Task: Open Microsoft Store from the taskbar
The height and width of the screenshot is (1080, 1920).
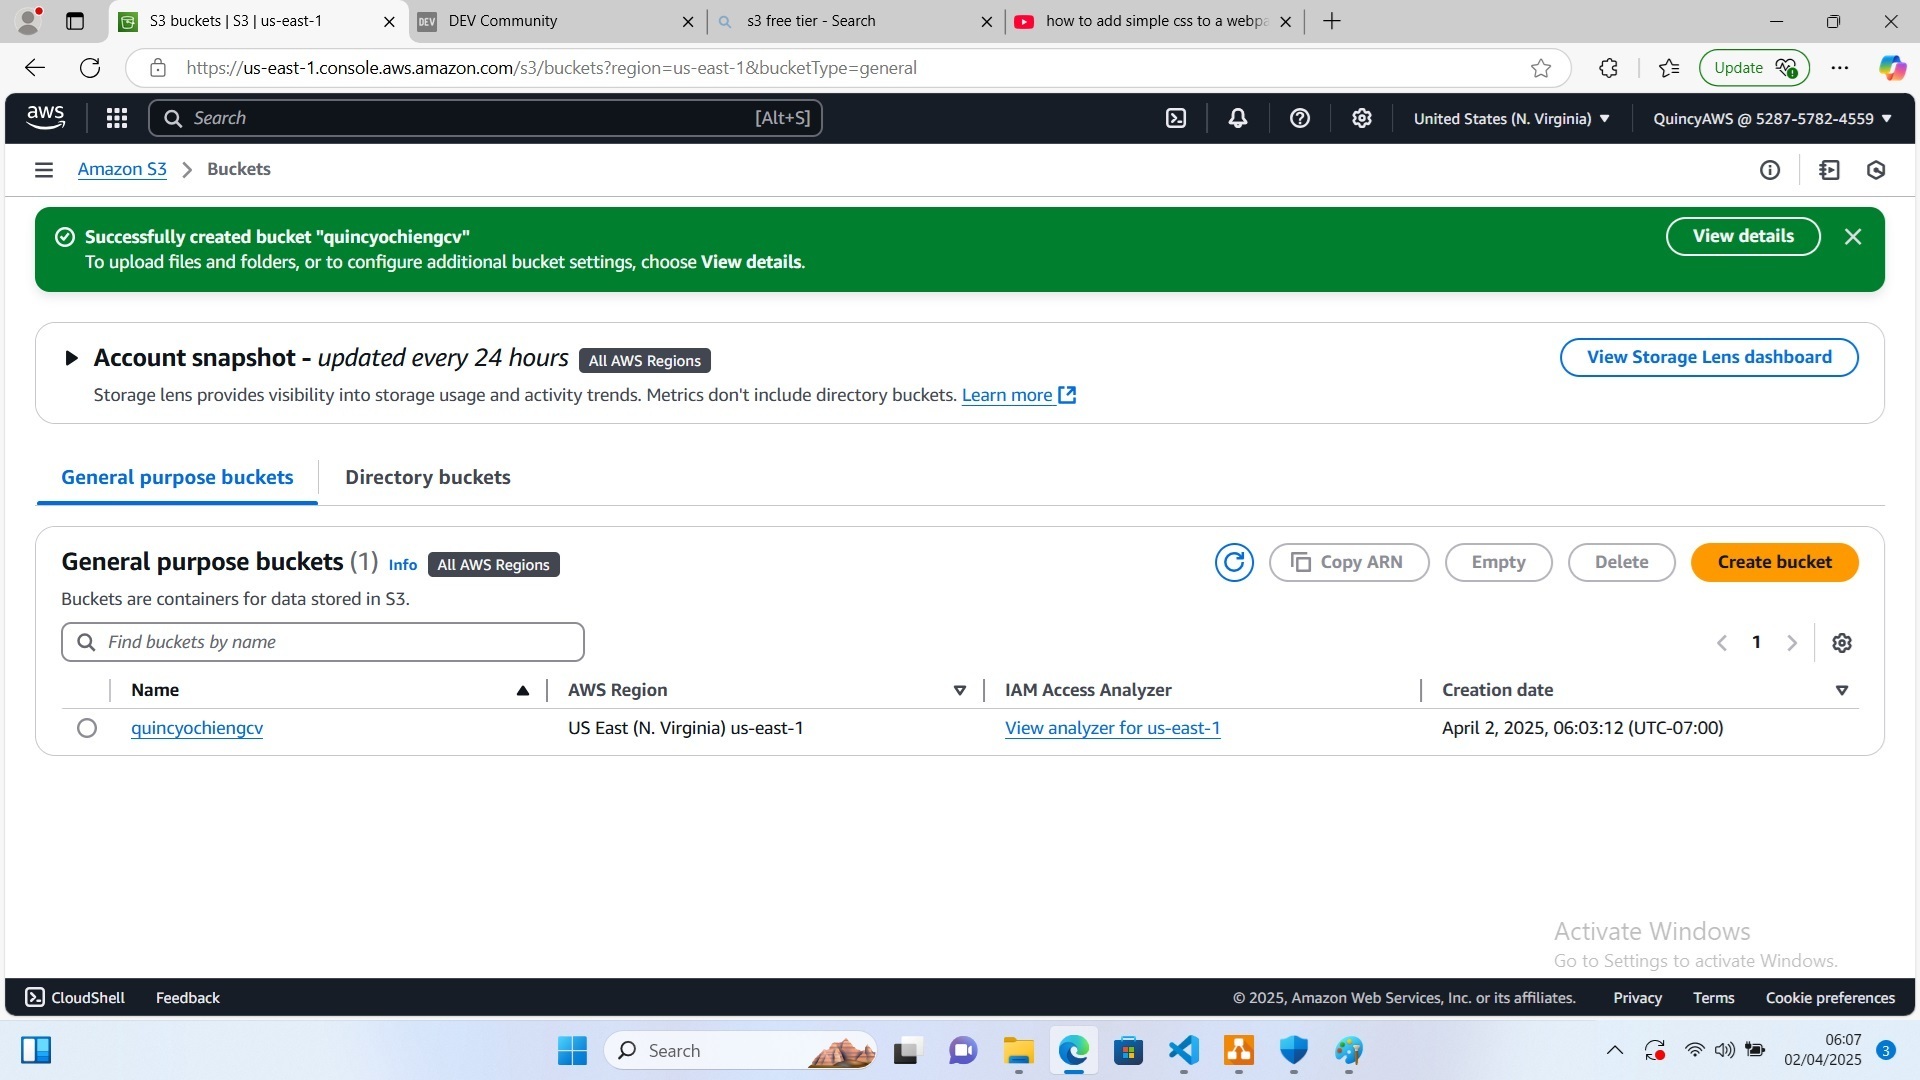Action: coord(1129,1051)
